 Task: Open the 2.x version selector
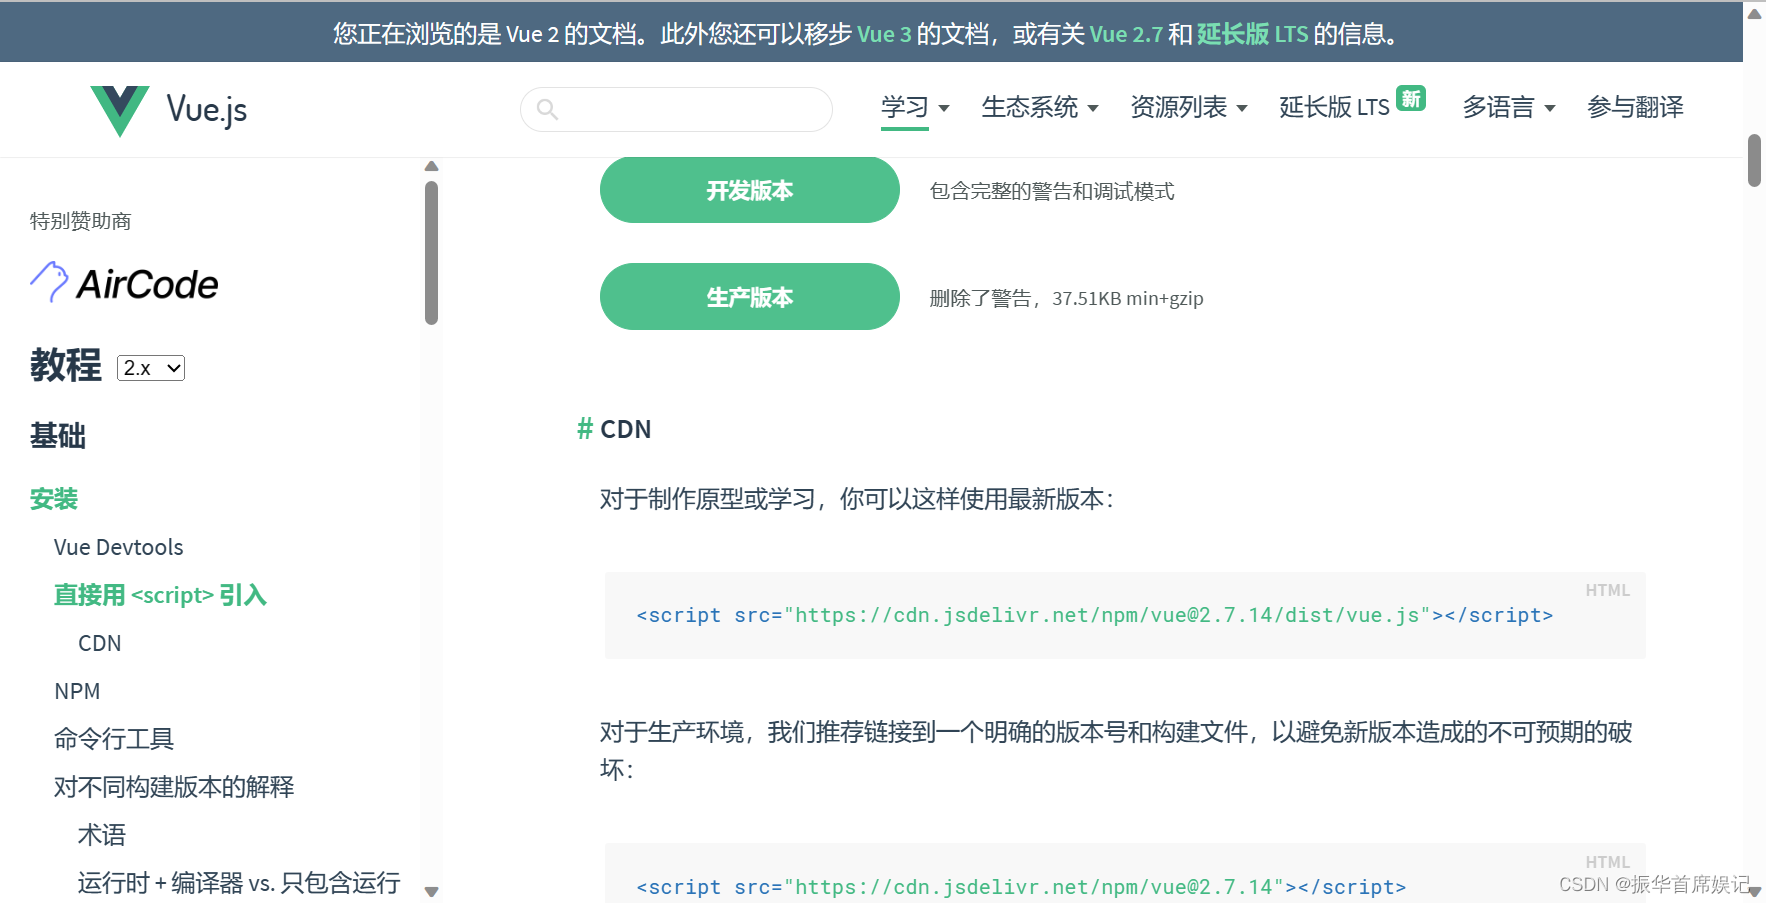coord(151,368)
